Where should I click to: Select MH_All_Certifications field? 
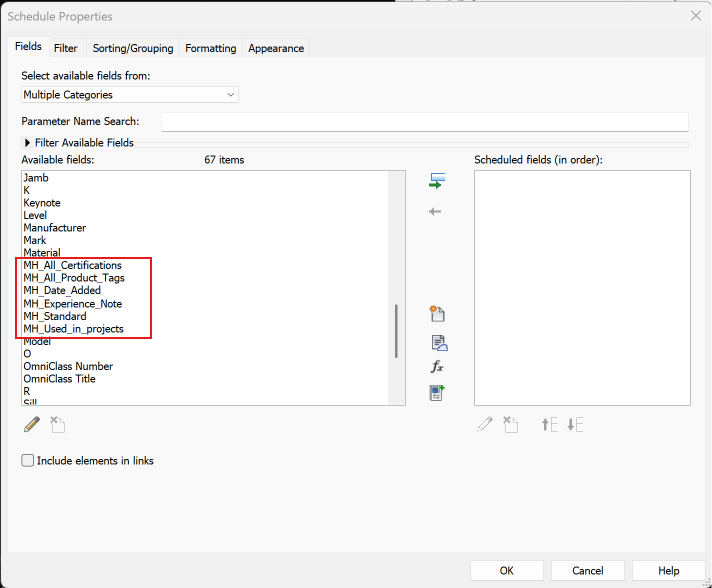click(x=73, y=265)
